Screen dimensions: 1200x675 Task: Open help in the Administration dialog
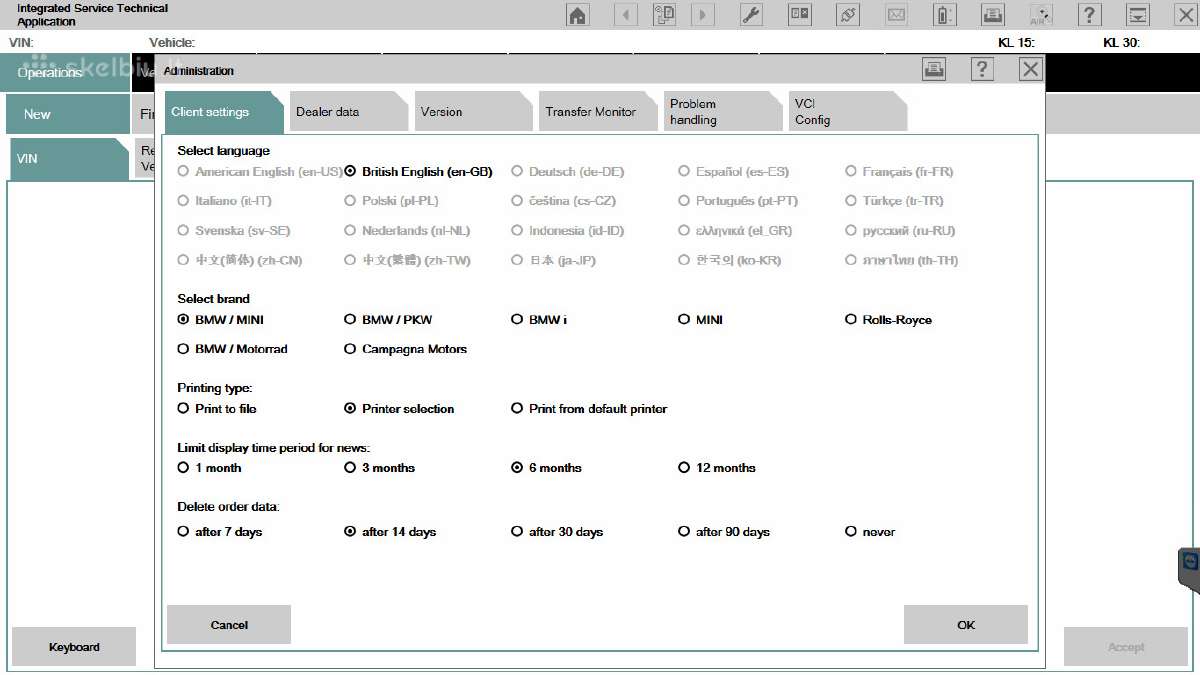tap(982, 69)
